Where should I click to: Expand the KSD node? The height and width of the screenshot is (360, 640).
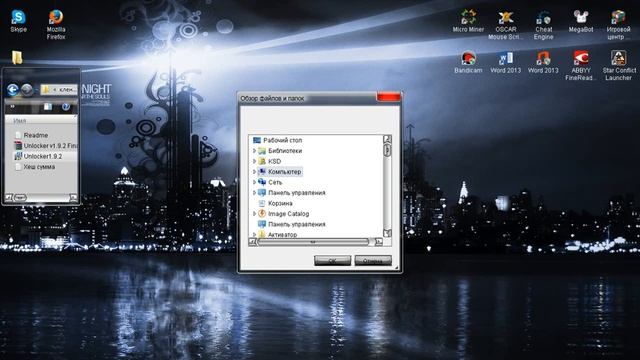pyautogui.click(x=254, y=161)
